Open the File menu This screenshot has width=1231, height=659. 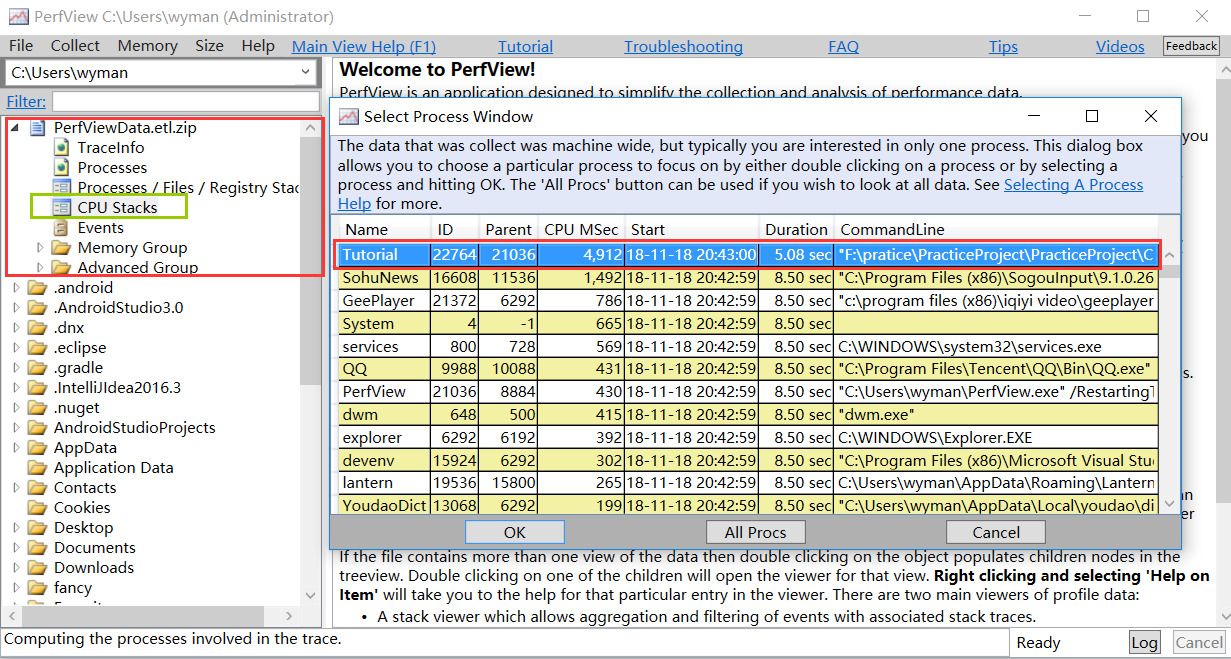tap(21, 46)
